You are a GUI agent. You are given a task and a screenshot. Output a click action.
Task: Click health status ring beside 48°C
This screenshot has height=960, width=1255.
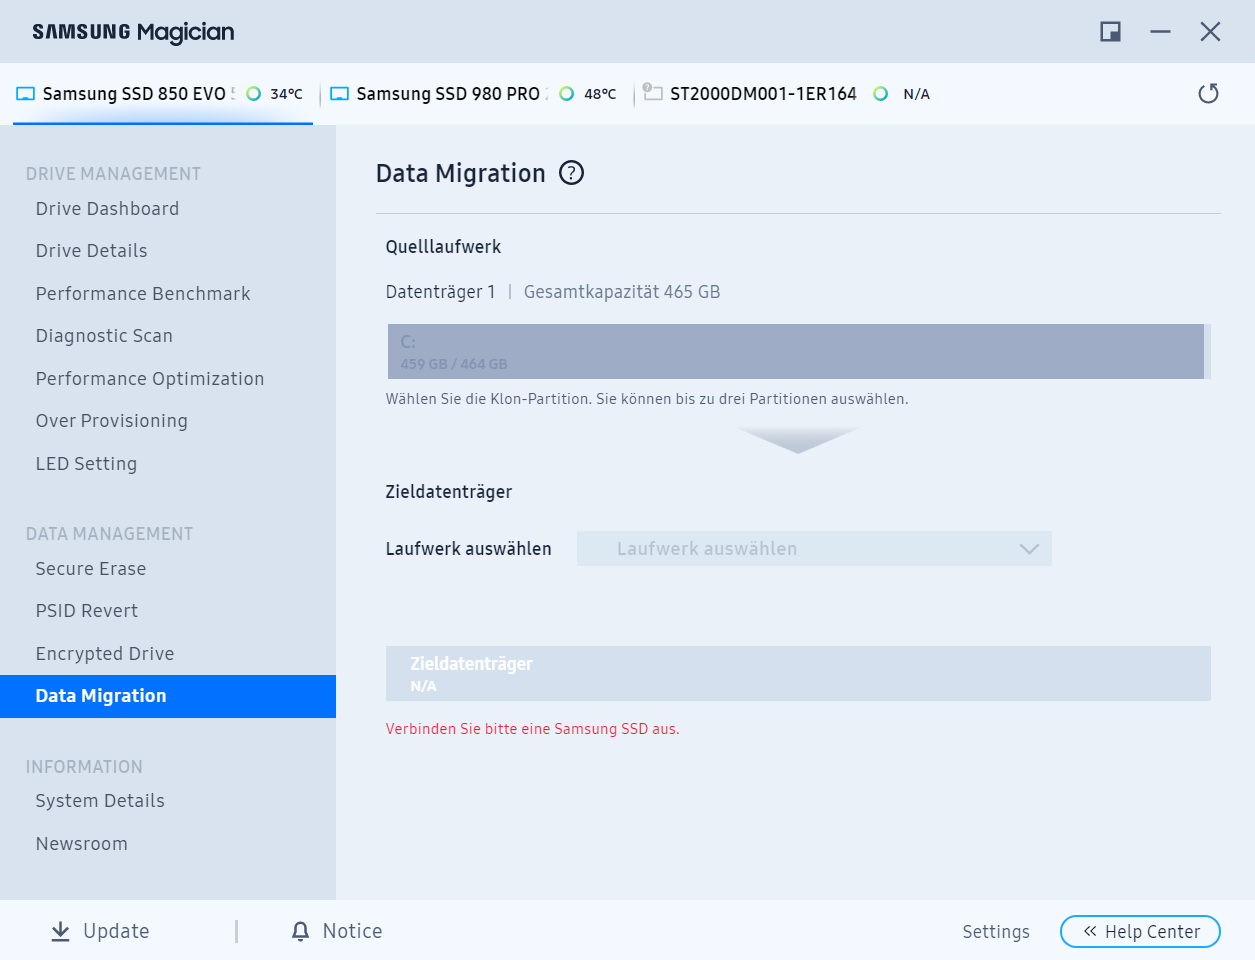[567, 94]
